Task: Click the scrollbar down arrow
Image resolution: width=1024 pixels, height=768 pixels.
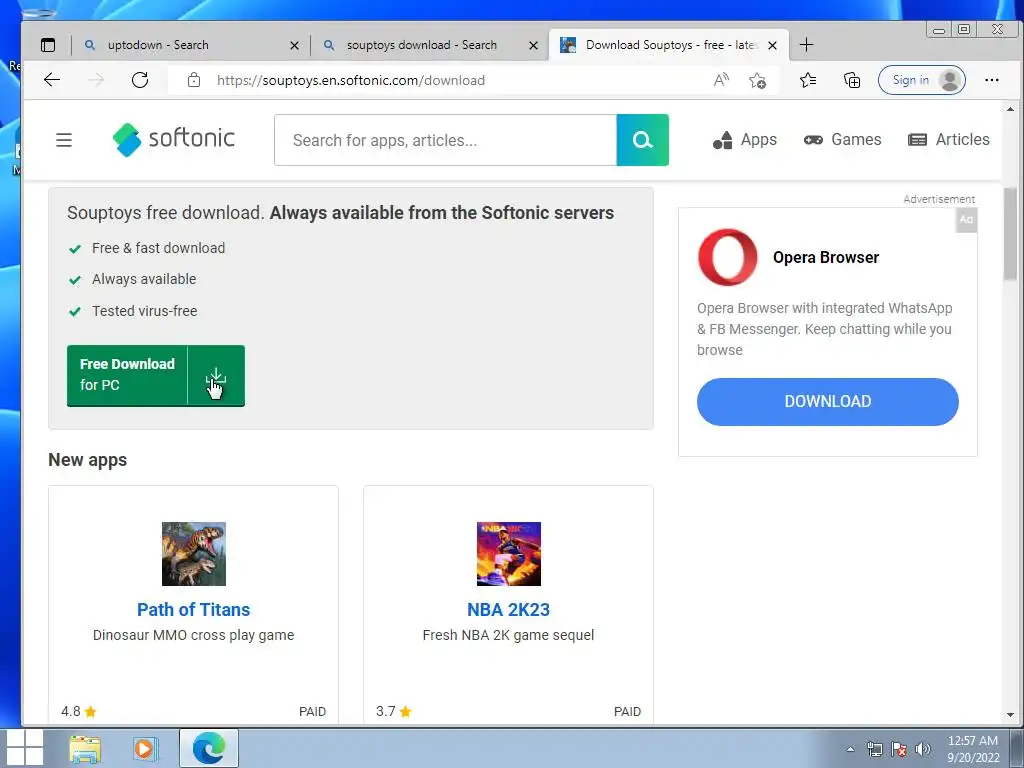Action: pyautogui.click(x=1010, y=715)
